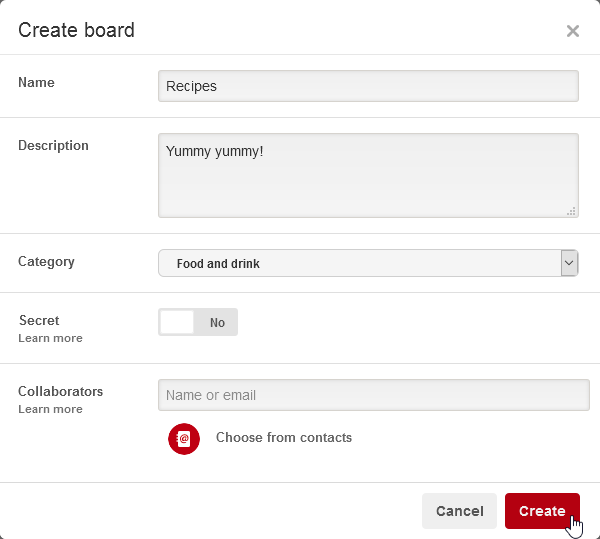Expand Category using the chevron arrow
This screenshot has width=600, height=539.
pyautogui.click(x=569, y=264)
